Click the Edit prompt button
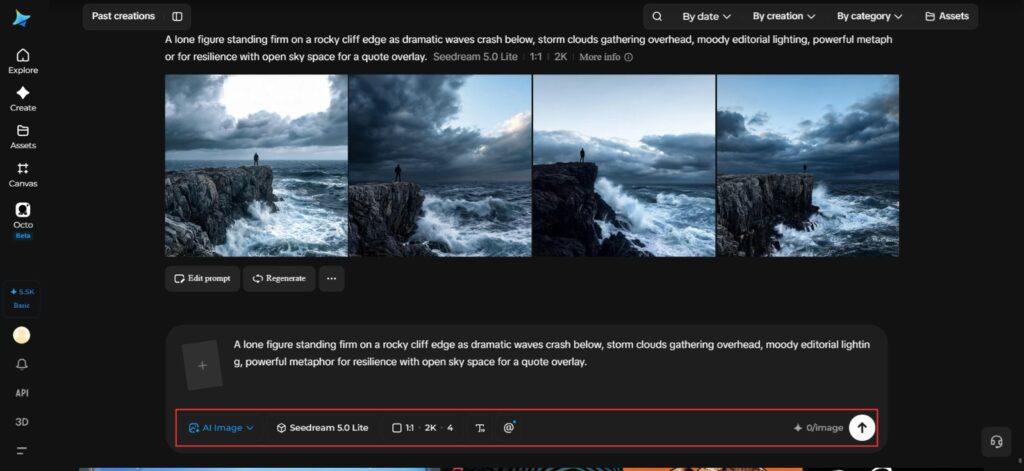The width and height of the screenshot is (1024, 471). (x=202, y=278)
